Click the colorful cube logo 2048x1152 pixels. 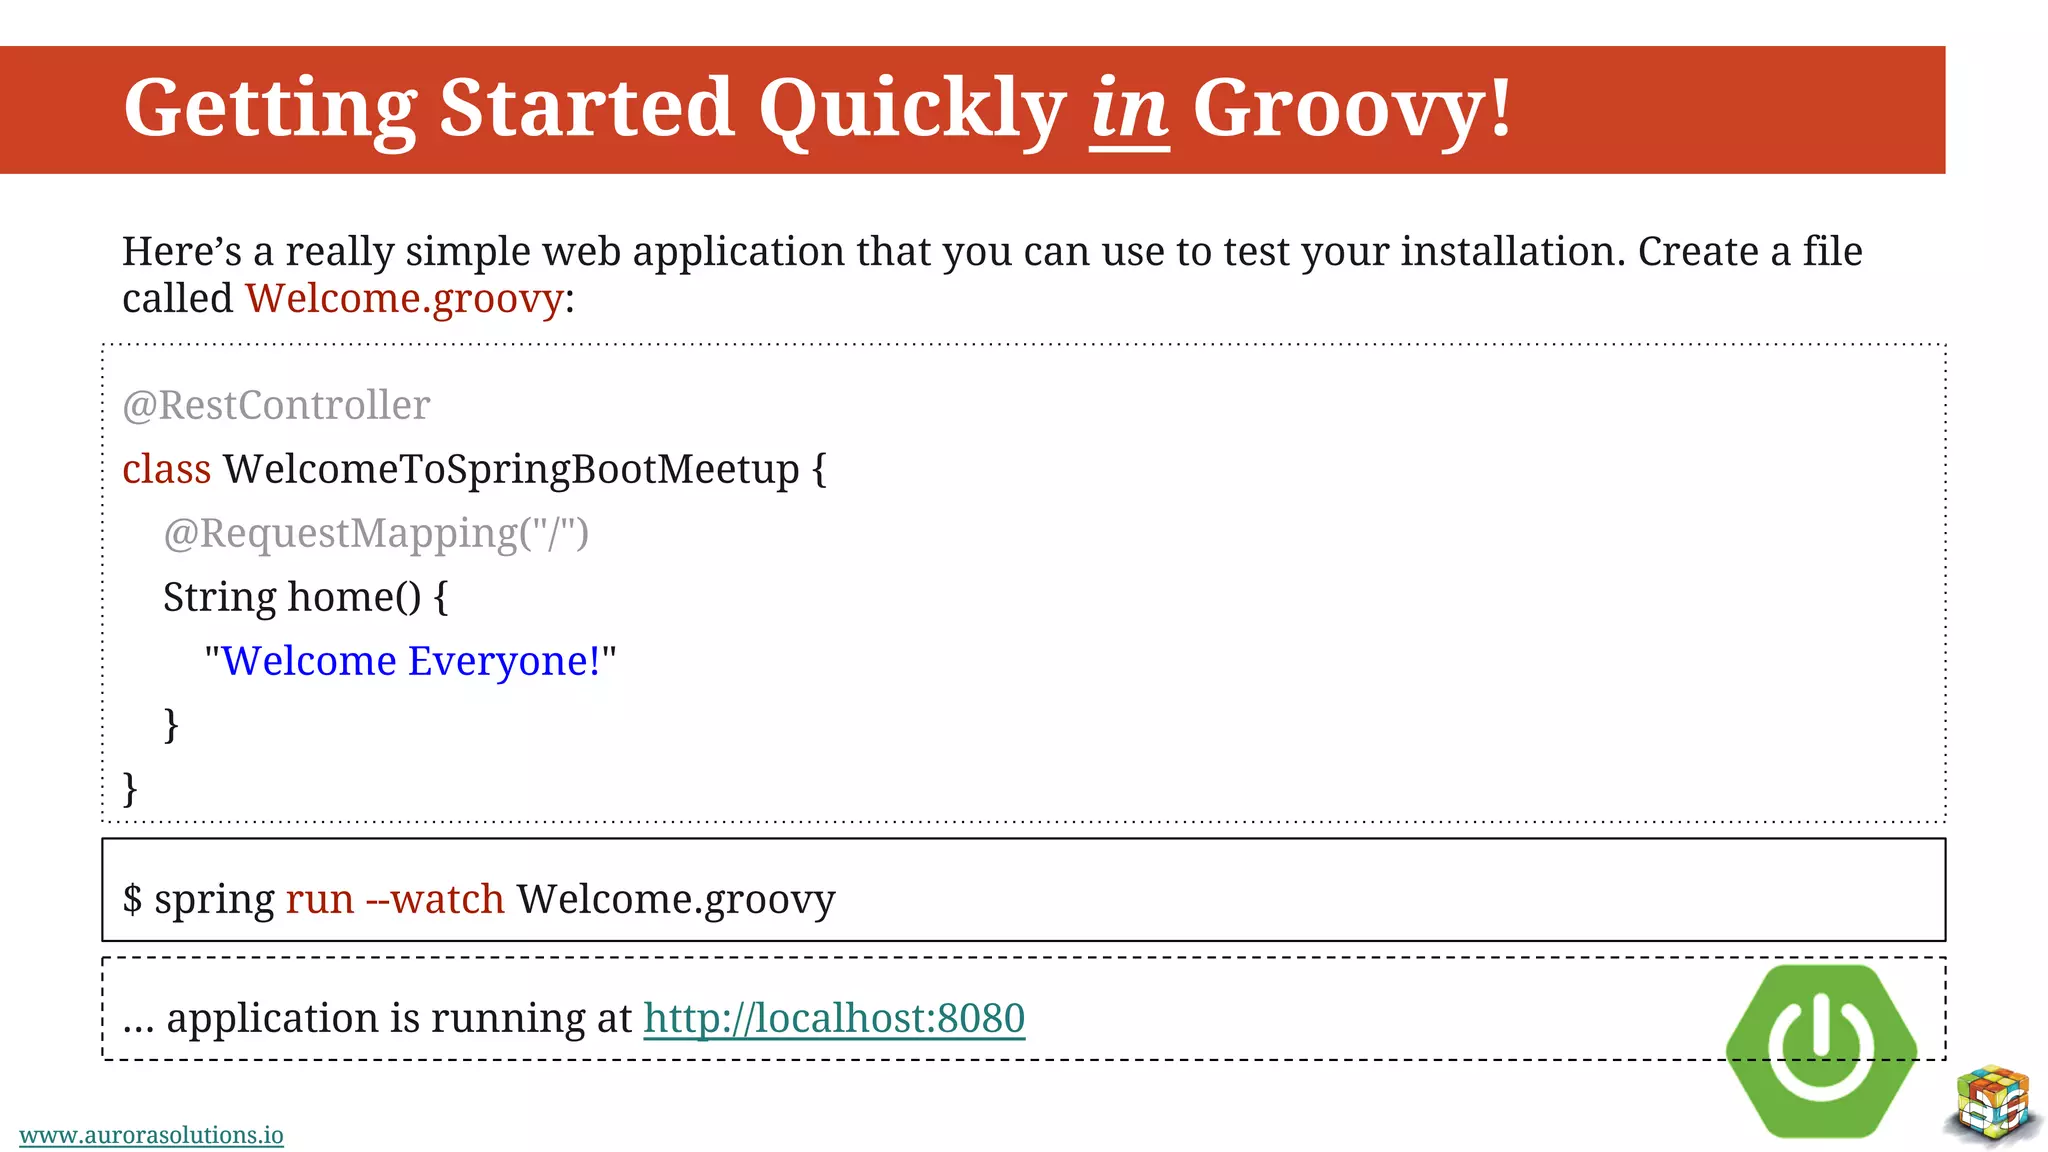click(1994, 1103)
